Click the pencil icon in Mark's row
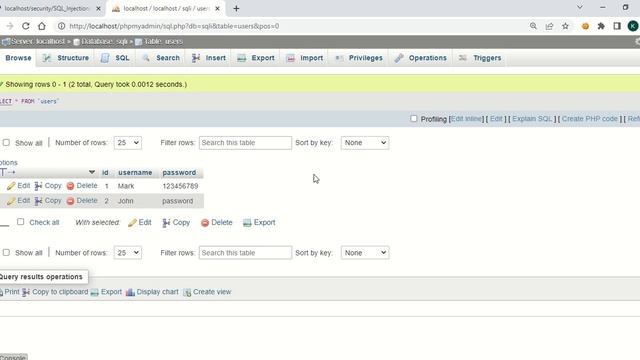This screenshot has height=360, width=640. [x=11, y=186]
